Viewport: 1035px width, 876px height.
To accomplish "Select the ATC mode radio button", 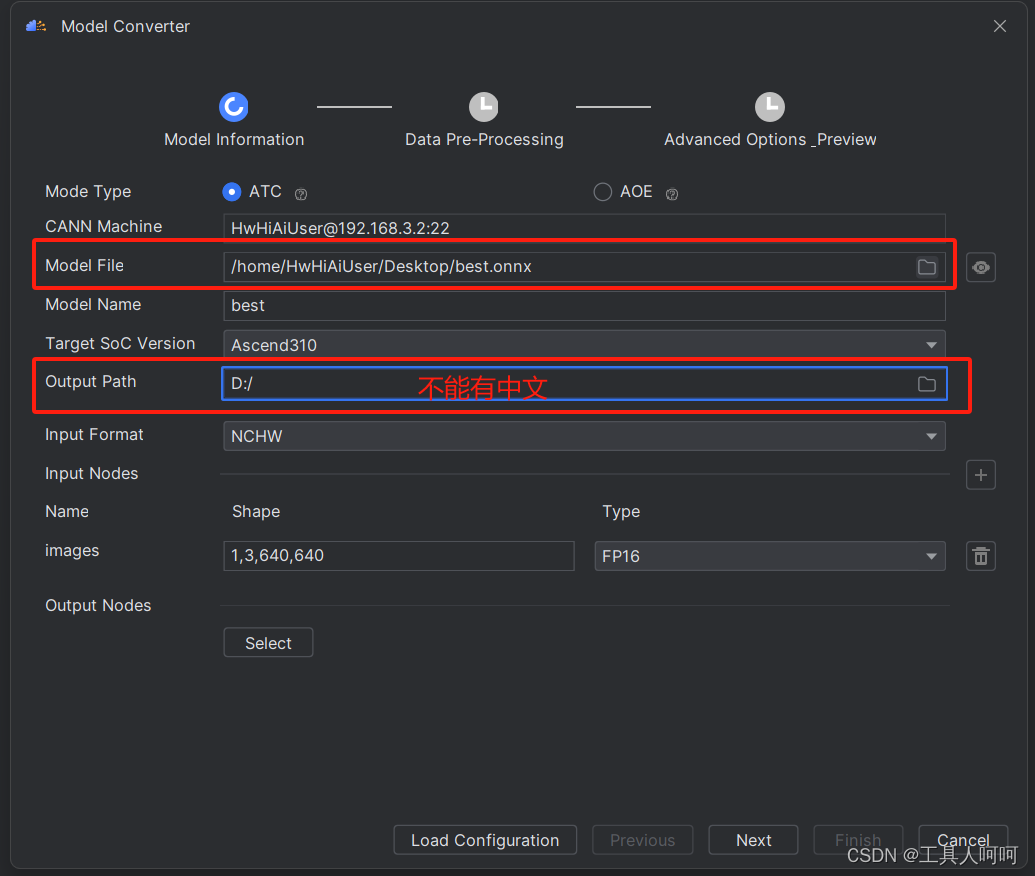I will (x=232, y=192).
